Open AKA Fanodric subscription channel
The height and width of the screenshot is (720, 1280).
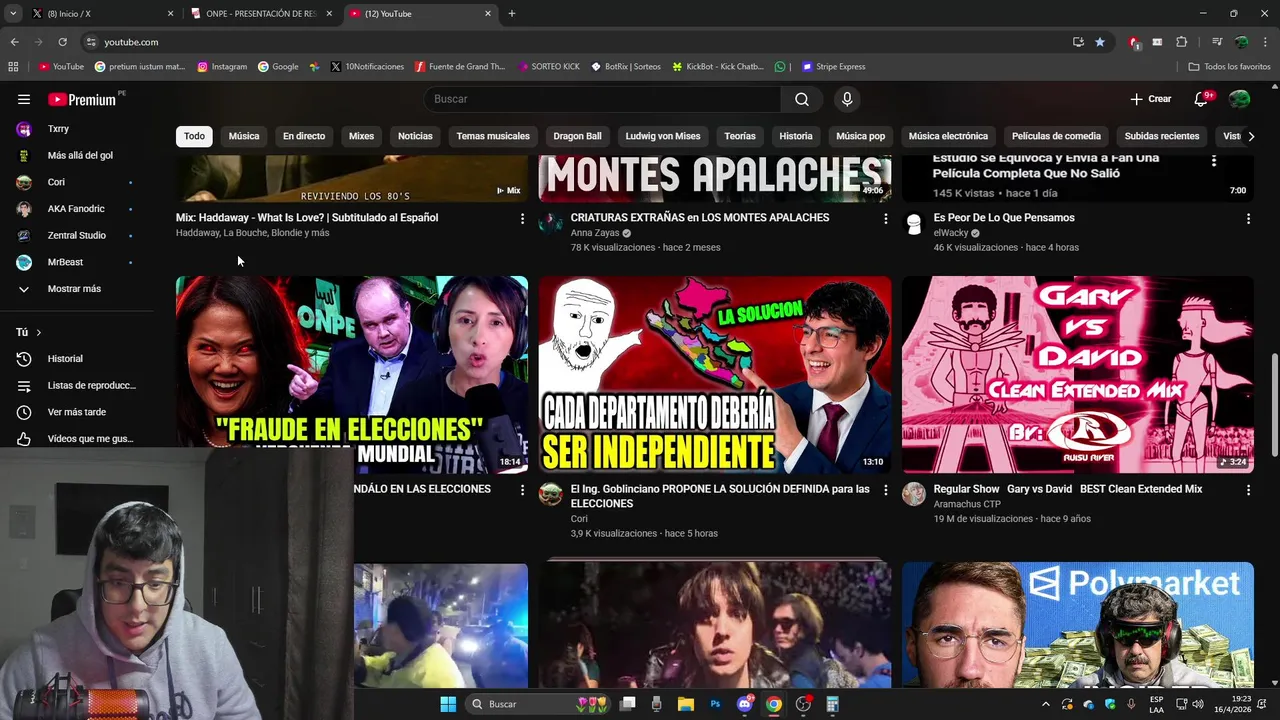click(76, 209)
